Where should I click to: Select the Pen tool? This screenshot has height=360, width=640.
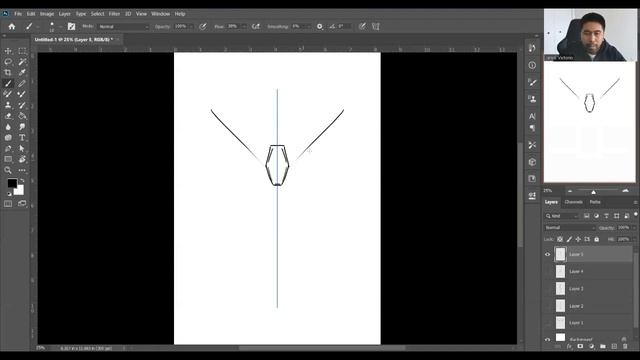[x=8, y=149]
